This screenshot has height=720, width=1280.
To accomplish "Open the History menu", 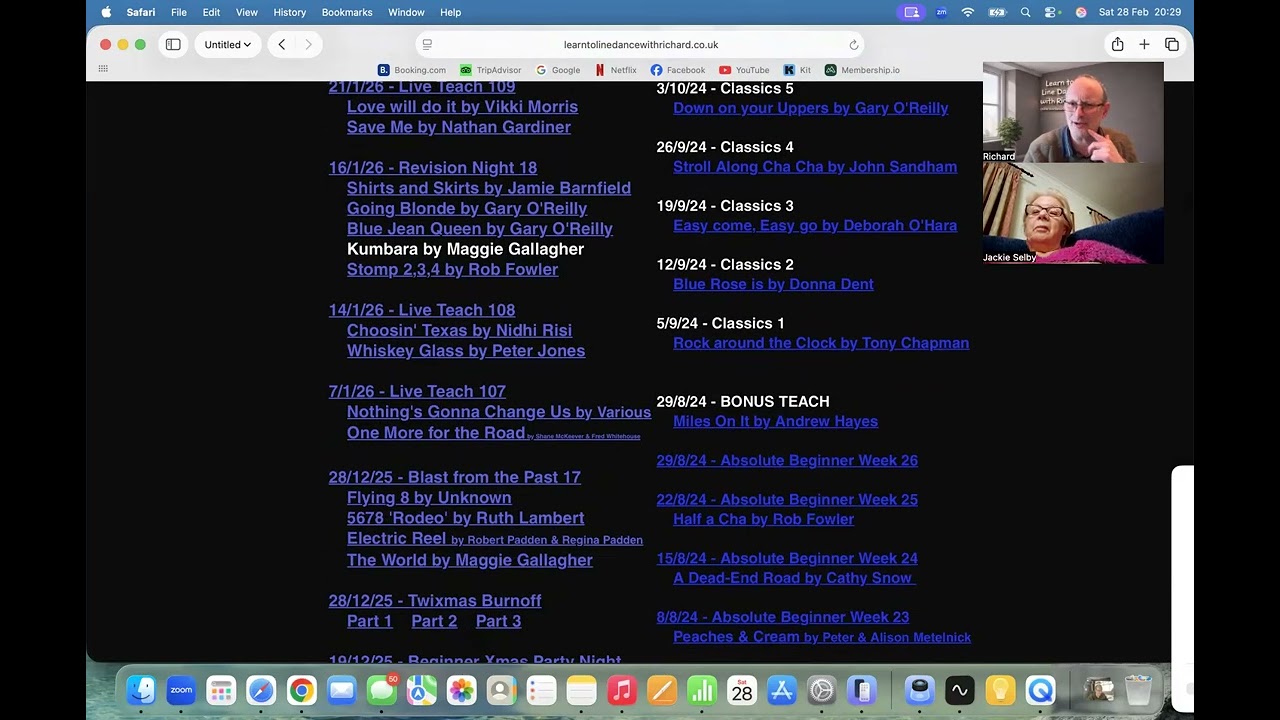I will point(290,12).
